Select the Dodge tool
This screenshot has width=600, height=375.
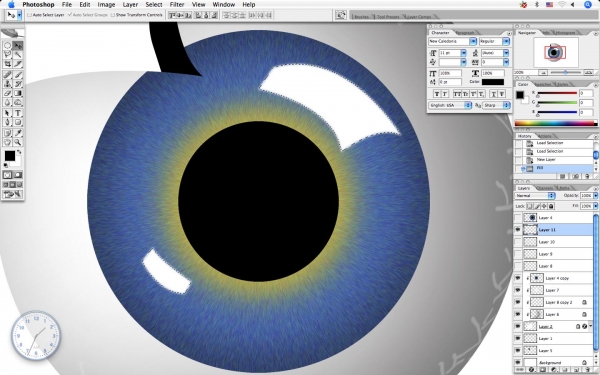pos(18,102)
